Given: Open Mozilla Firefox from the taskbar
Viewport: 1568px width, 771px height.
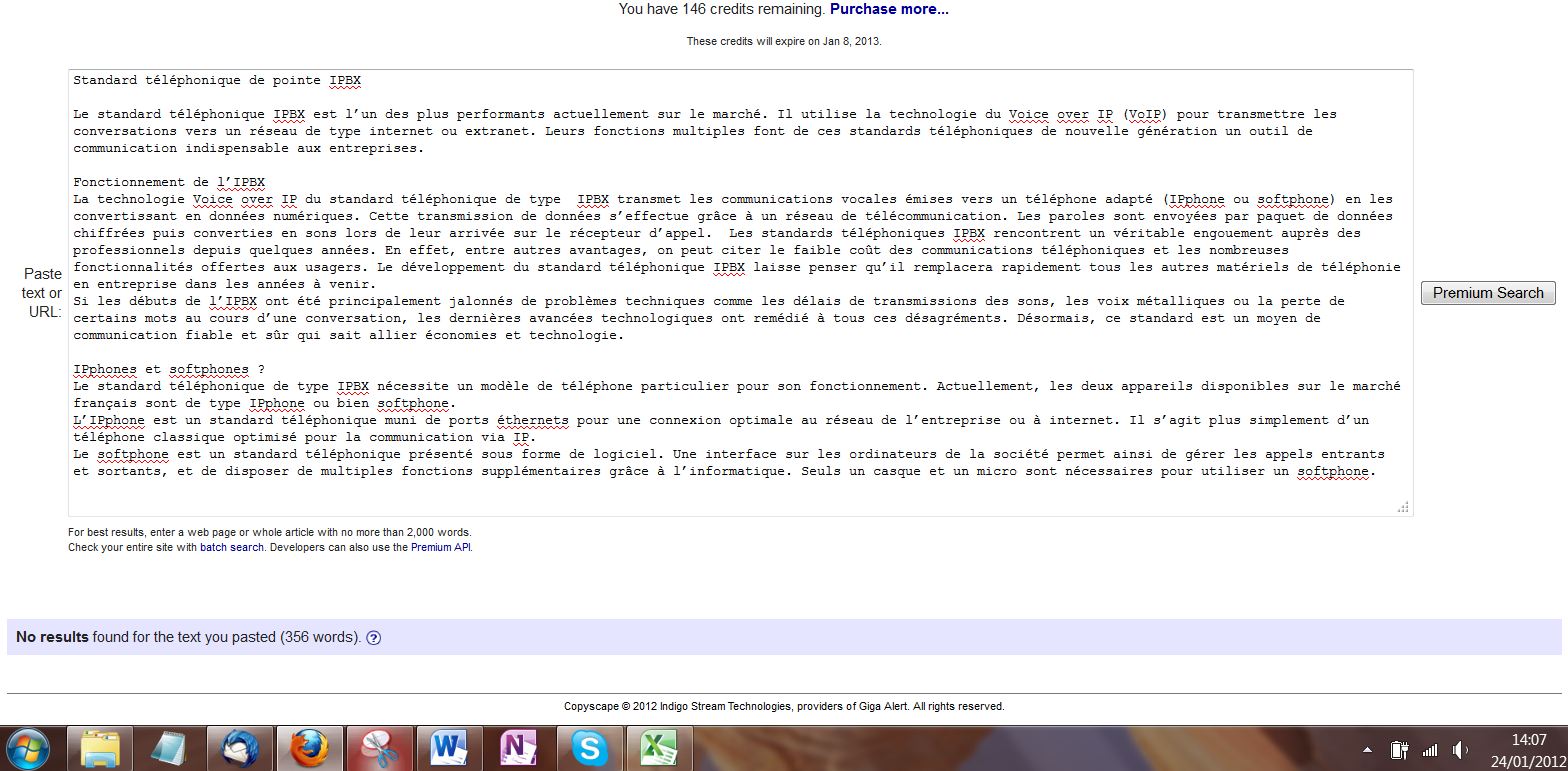Looking at the screenshot, I should tap(309, 748).
